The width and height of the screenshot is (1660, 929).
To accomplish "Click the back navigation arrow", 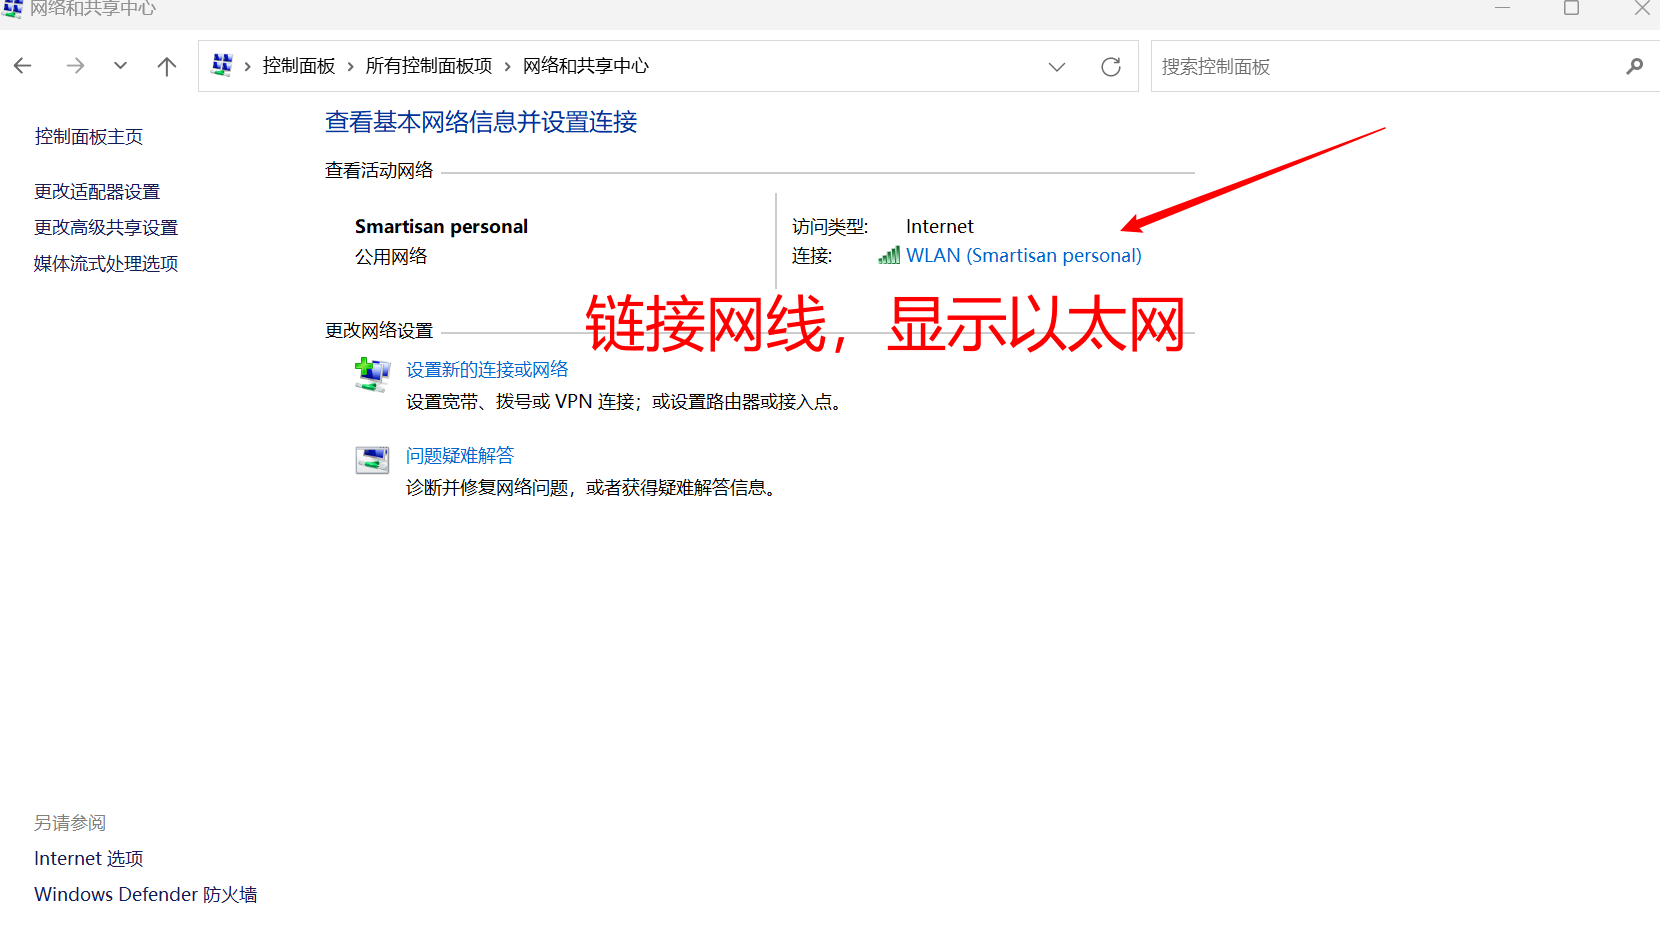I will pyautogui.click(x=22, y=65).
